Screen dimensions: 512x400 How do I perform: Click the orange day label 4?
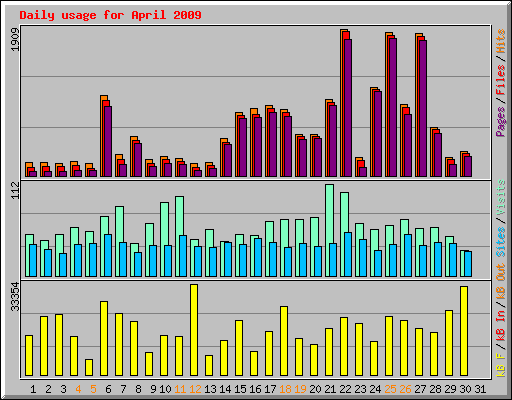point(78,389)
